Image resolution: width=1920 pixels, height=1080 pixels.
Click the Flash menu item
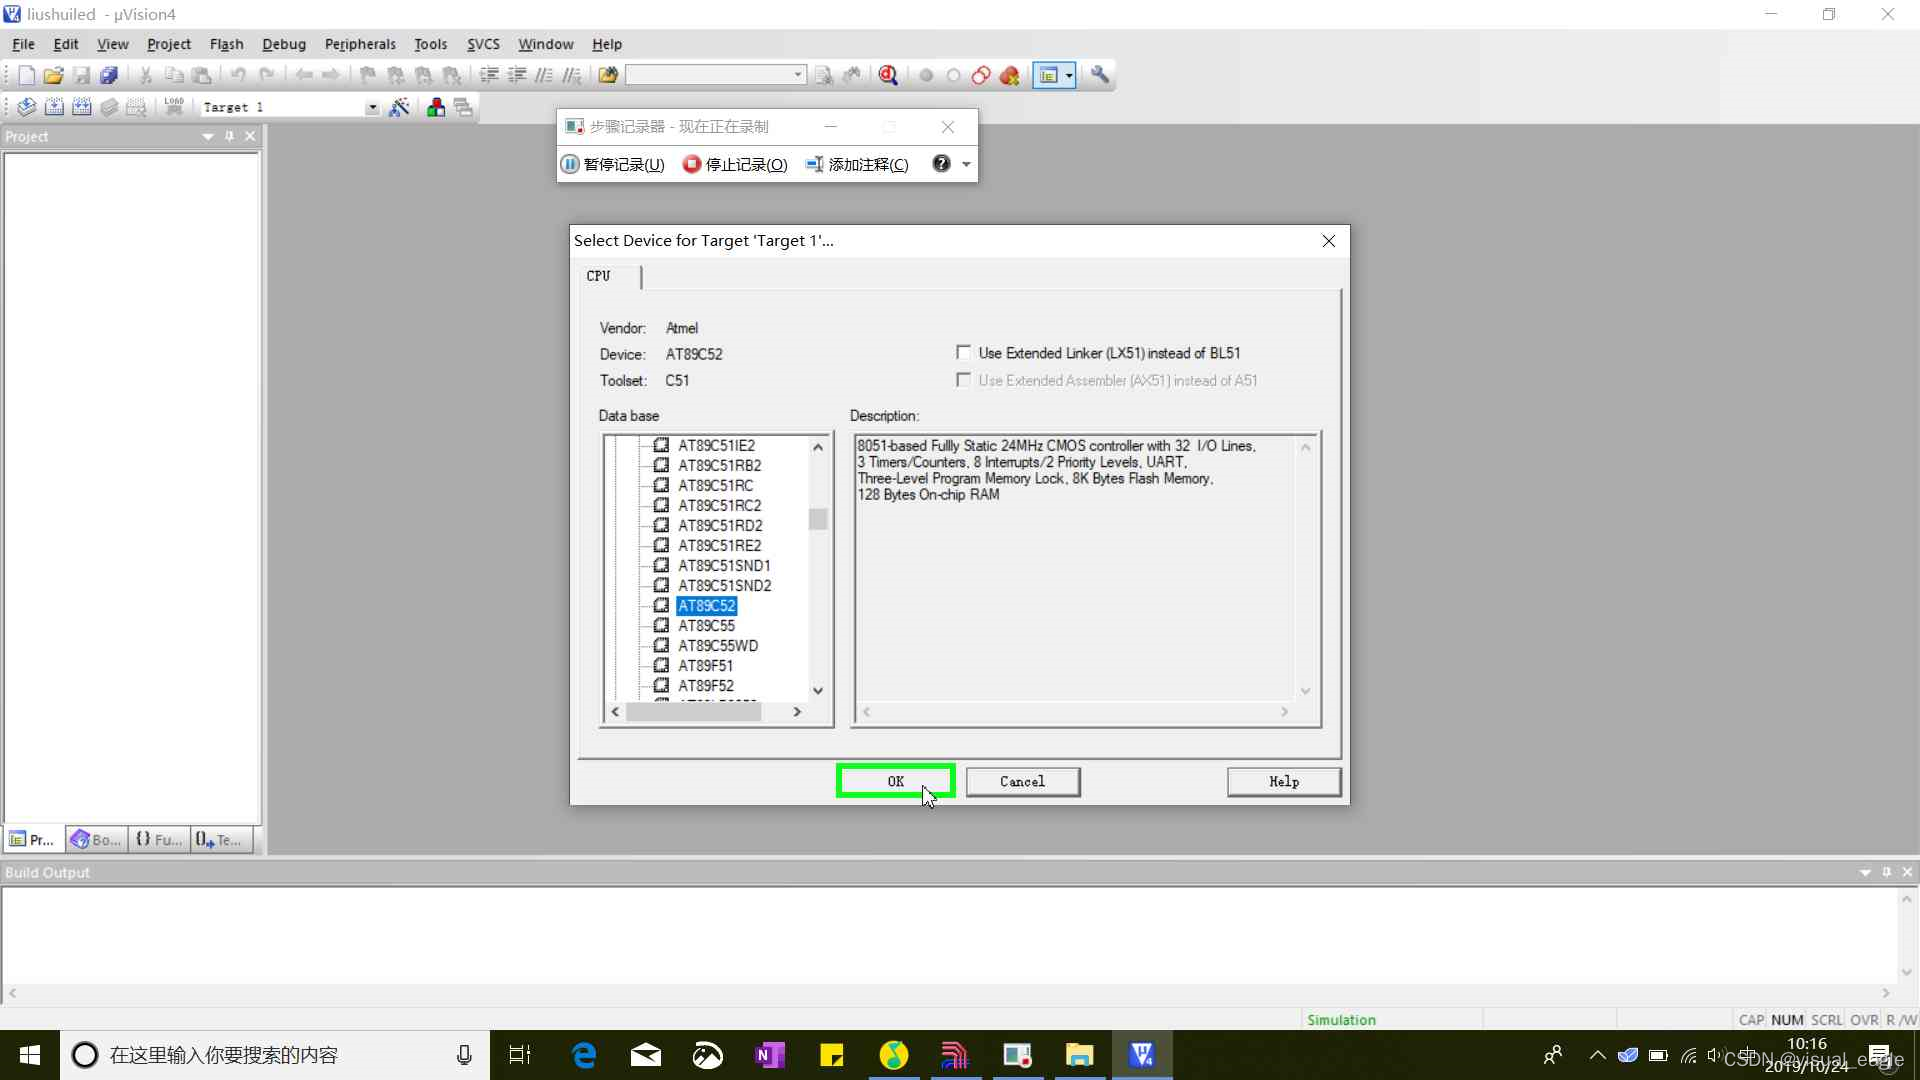point(227,44)
